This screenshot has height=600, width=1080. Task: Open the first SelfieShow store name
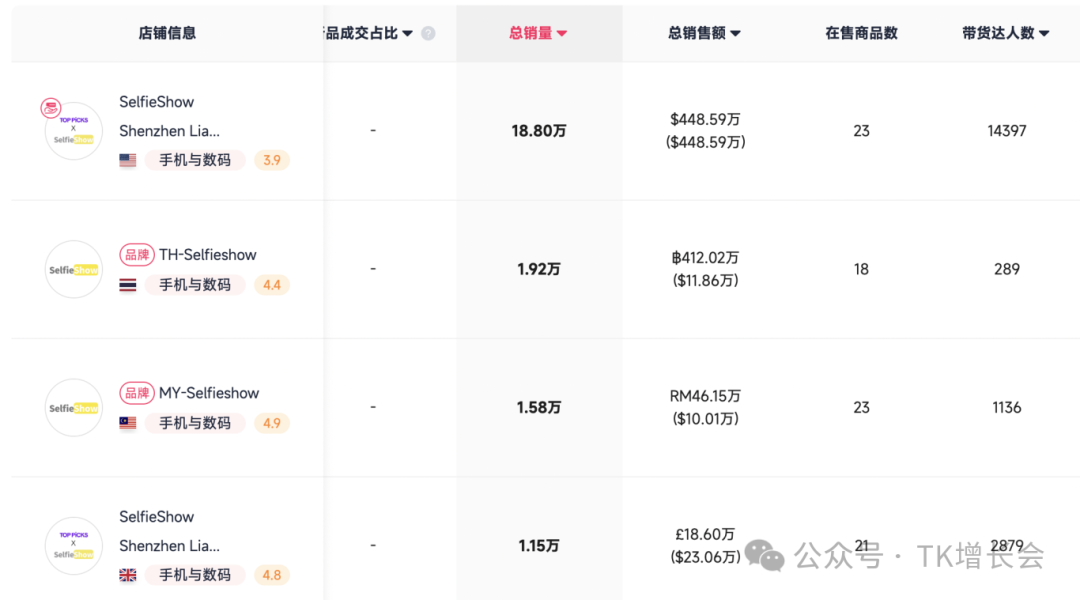tap(157, 102)
